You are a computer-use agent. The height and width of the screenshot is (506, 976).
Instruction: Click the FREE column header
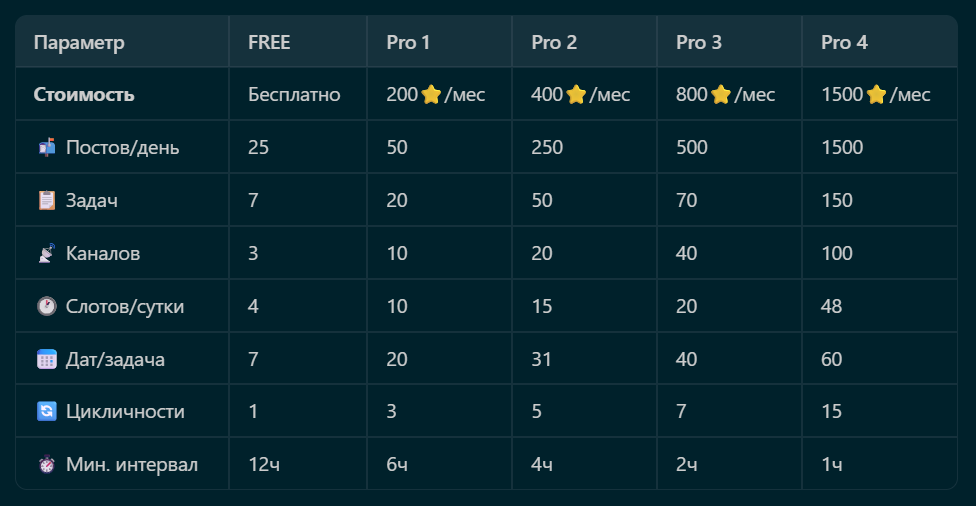(269, 43)
